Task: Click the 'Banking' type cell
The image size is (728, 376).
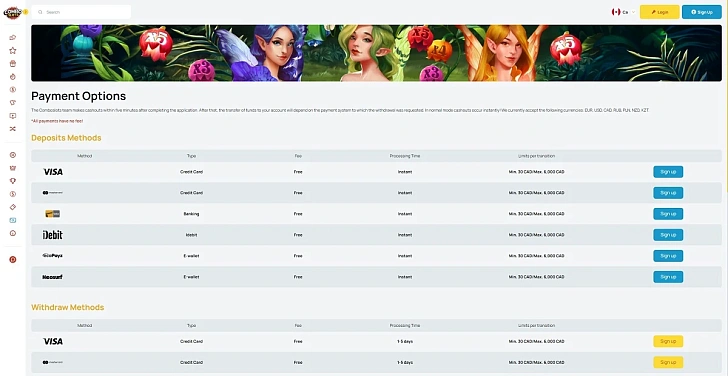Action: (191, 214)
